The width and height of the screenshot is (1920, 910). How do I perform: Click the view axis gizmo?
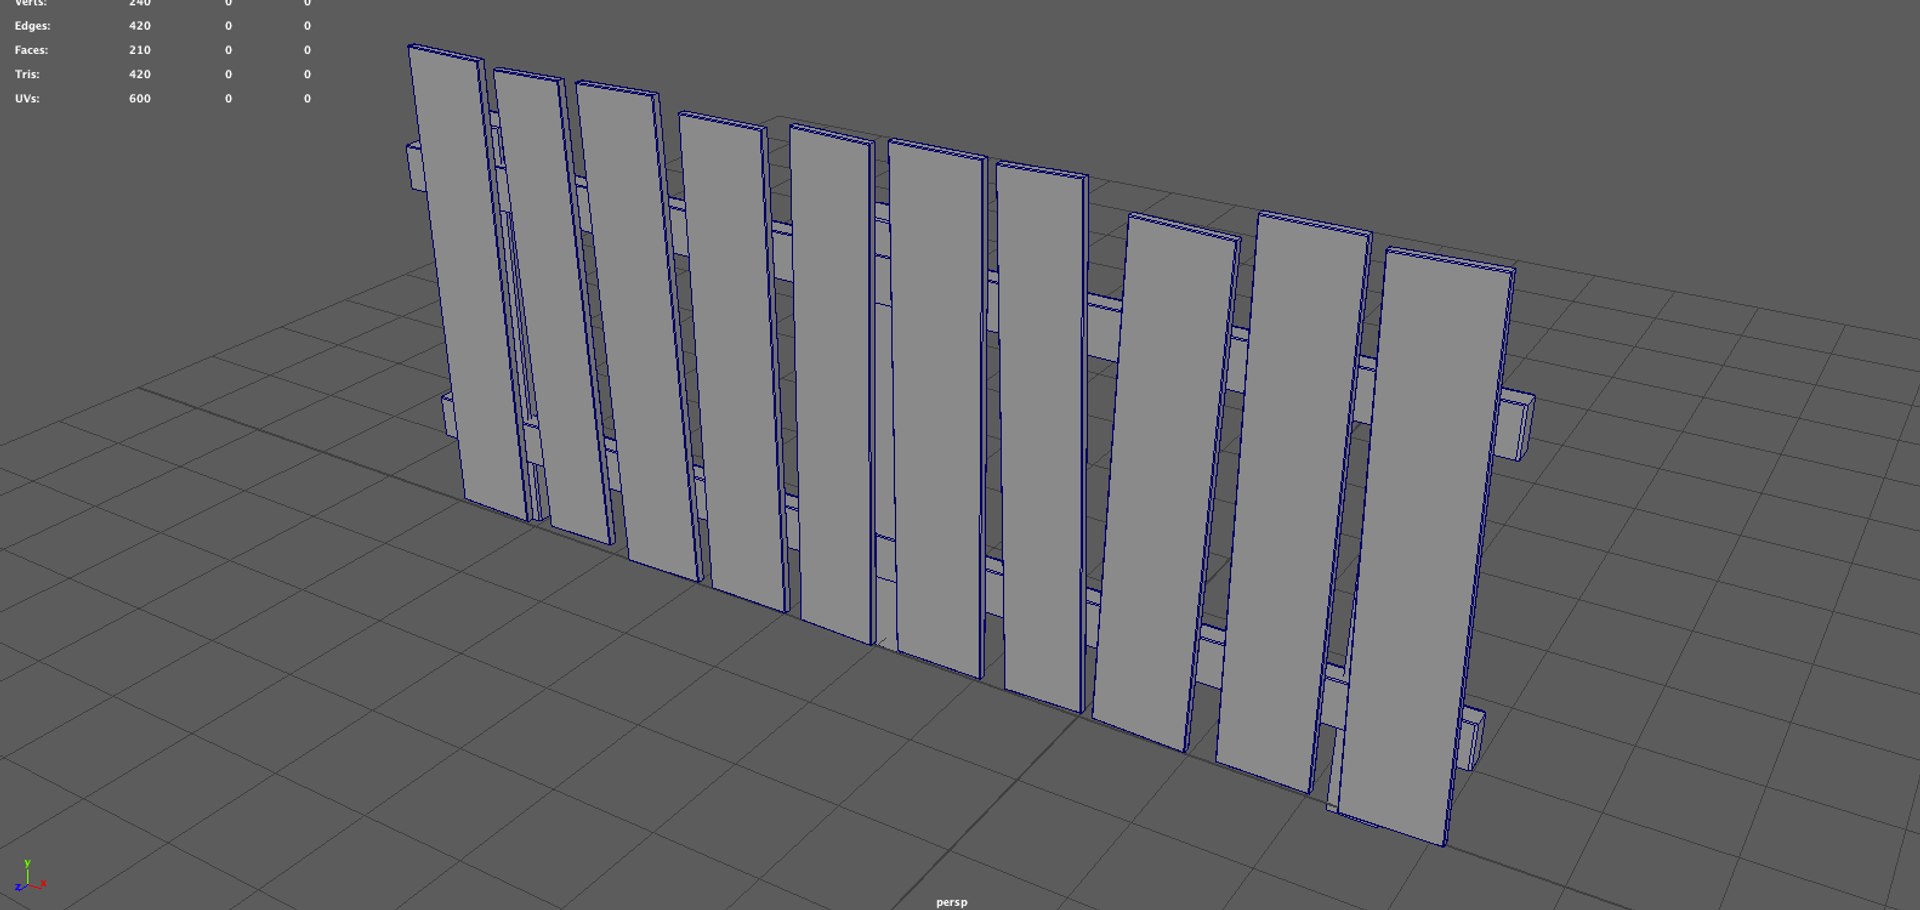[x=29, y=876]
